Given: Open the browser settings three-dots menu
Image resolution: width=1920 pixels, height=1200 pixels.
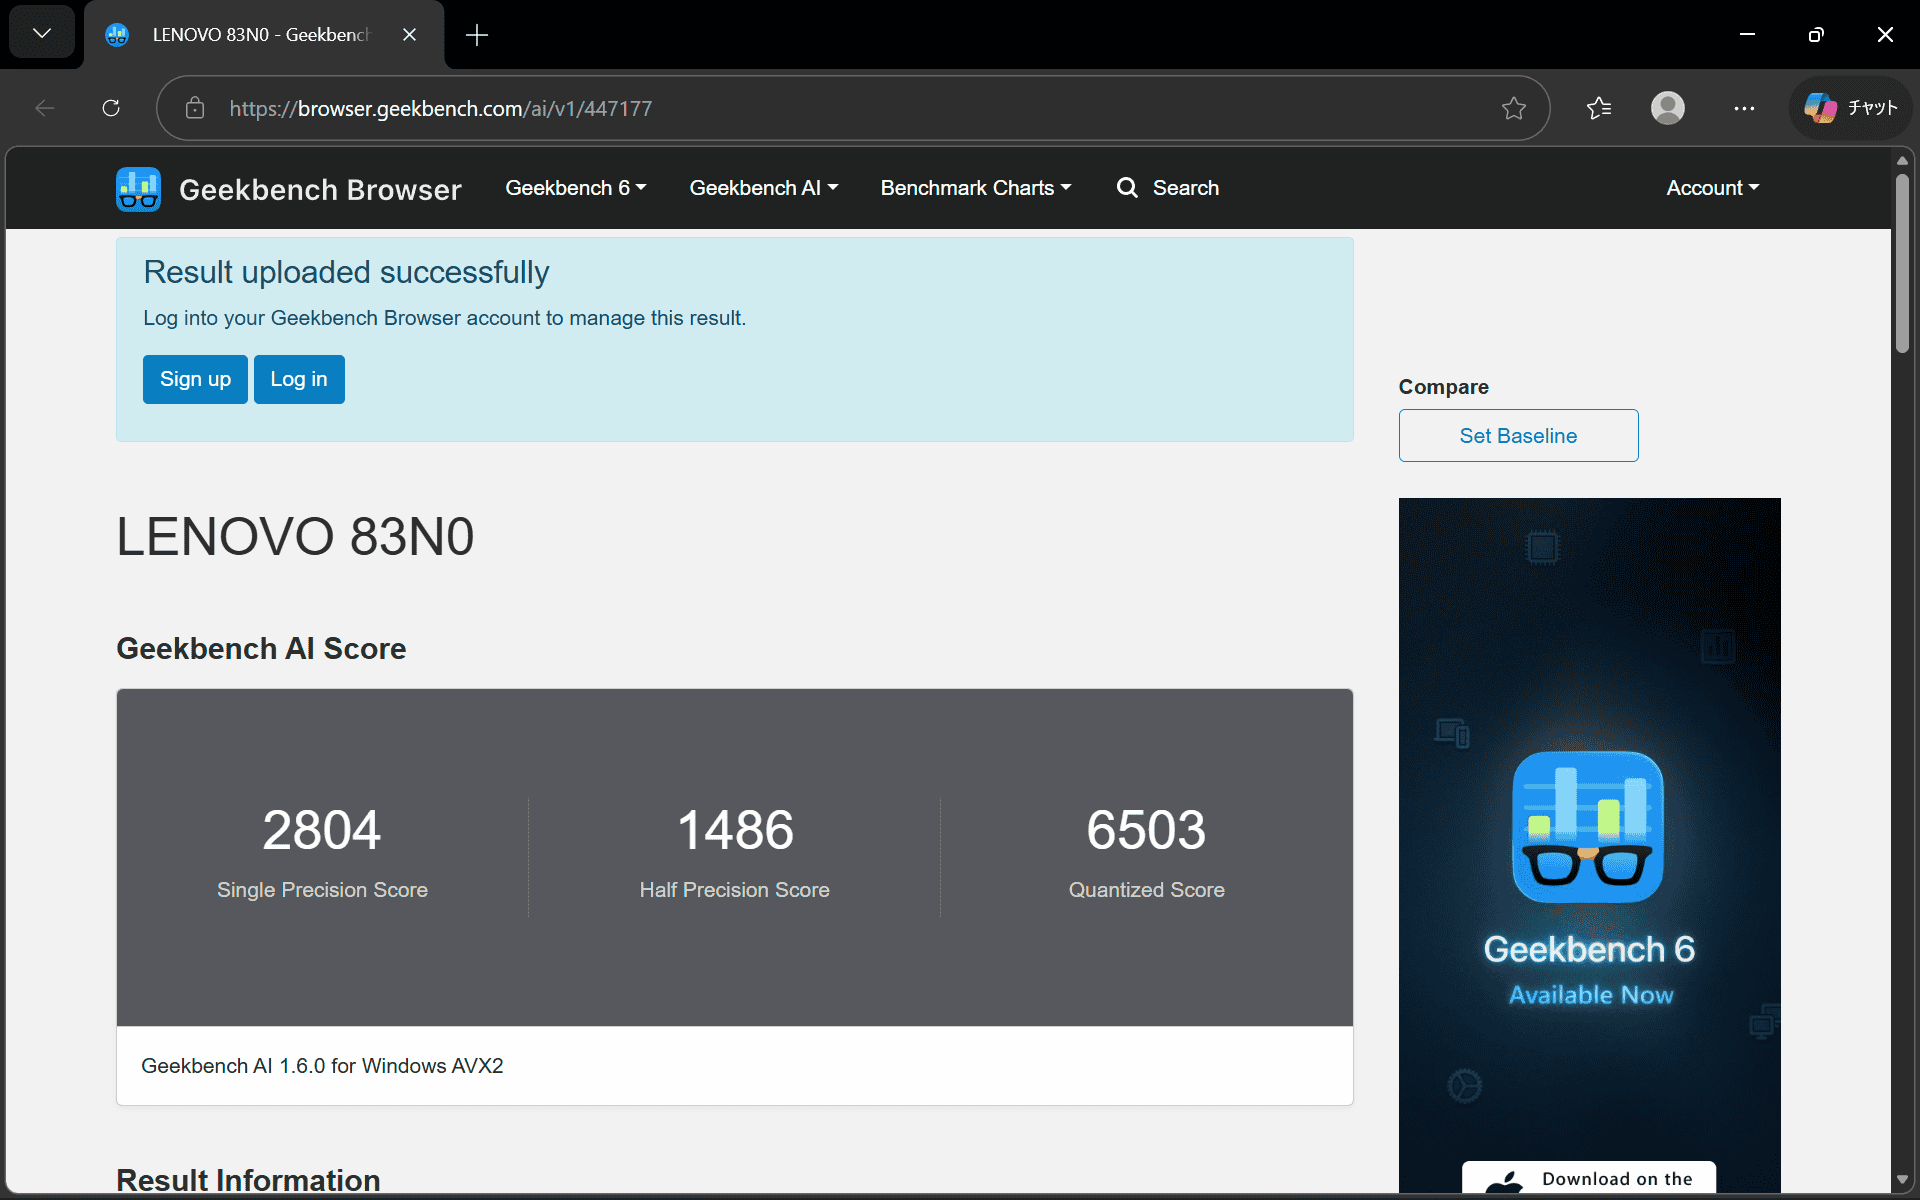Looking at the screenshot, I should click(x=1744, y=108).
